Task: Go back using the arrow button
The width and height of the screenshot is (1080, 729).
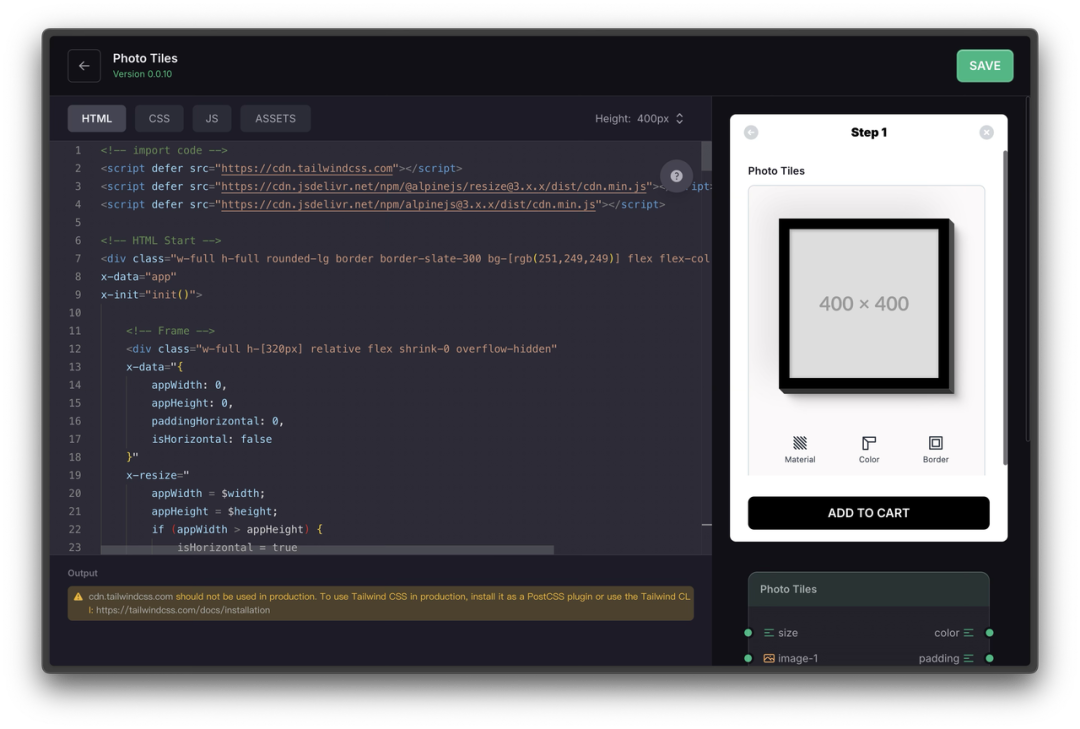Action: click(x=84, y=66)
